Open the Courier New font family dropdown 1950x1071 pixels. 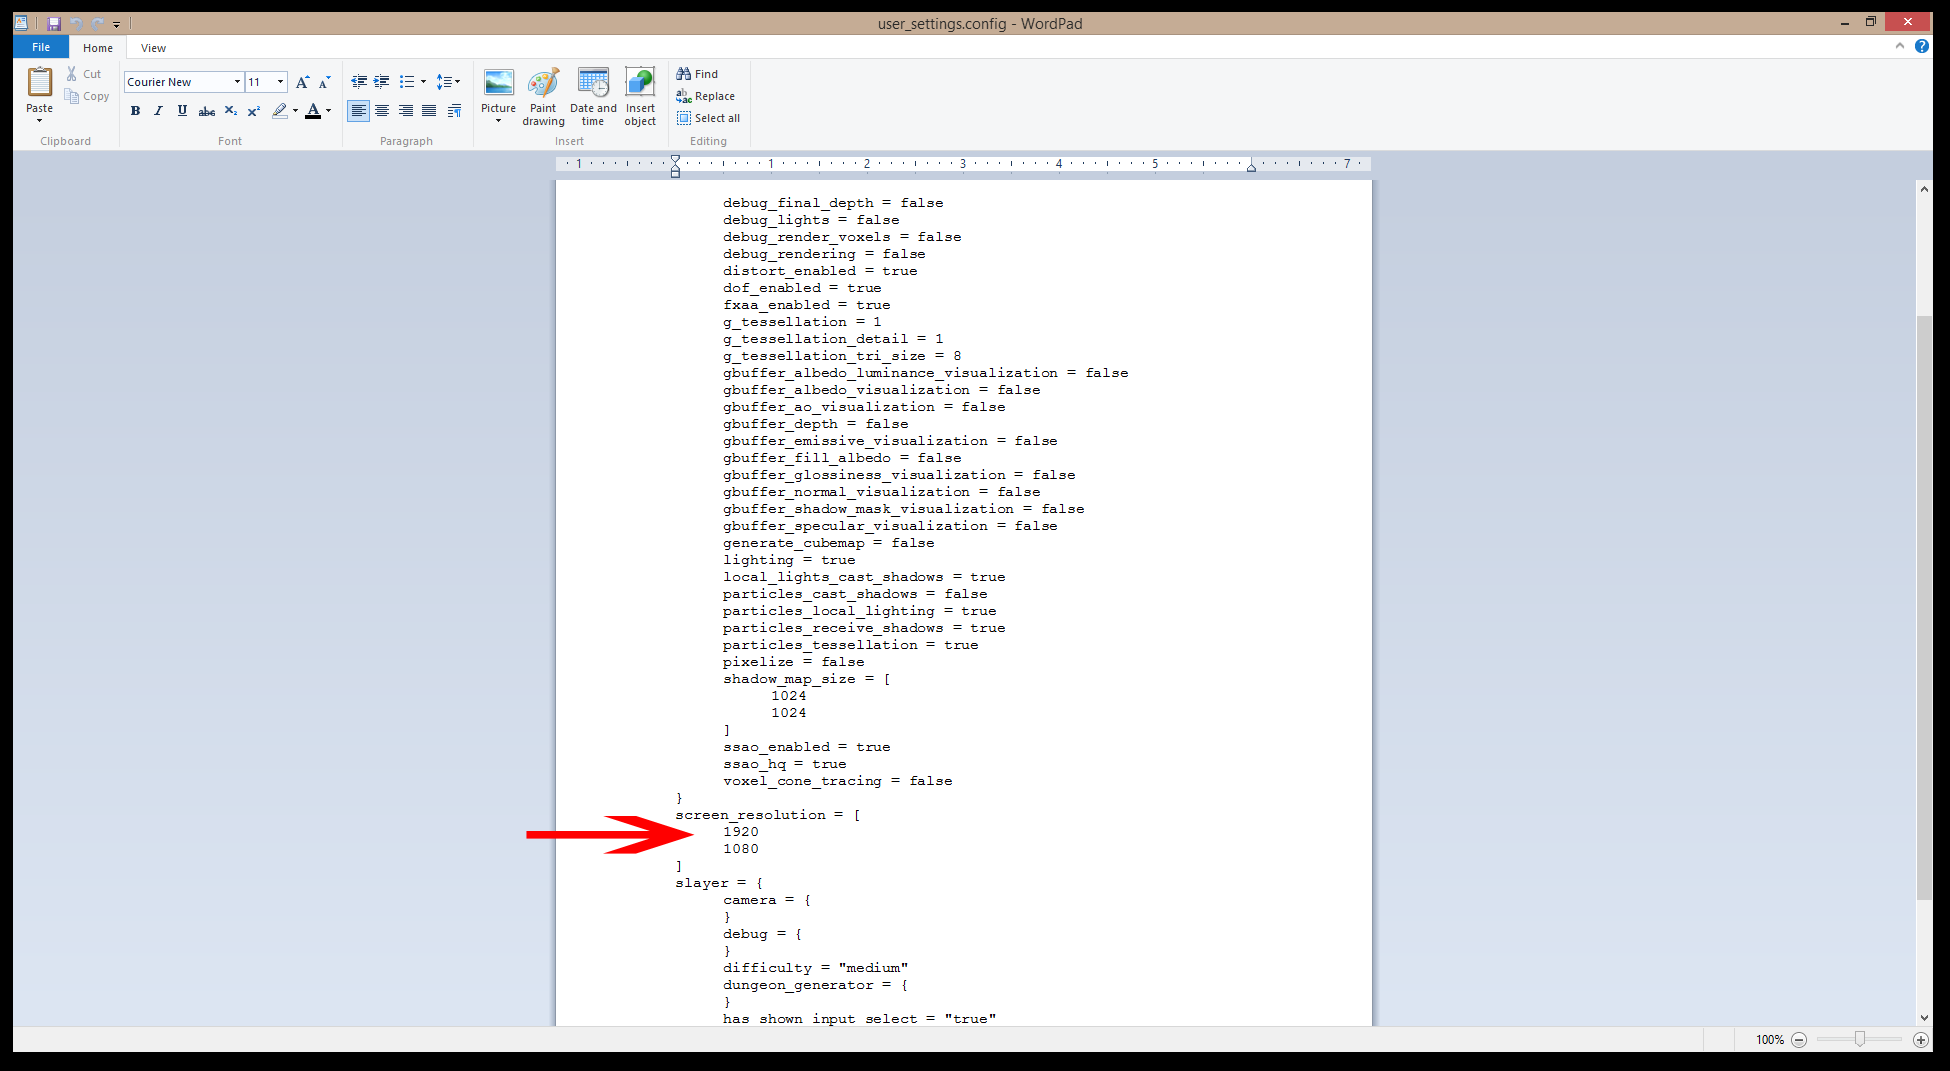pyautogui.click(x=237, y=82)
